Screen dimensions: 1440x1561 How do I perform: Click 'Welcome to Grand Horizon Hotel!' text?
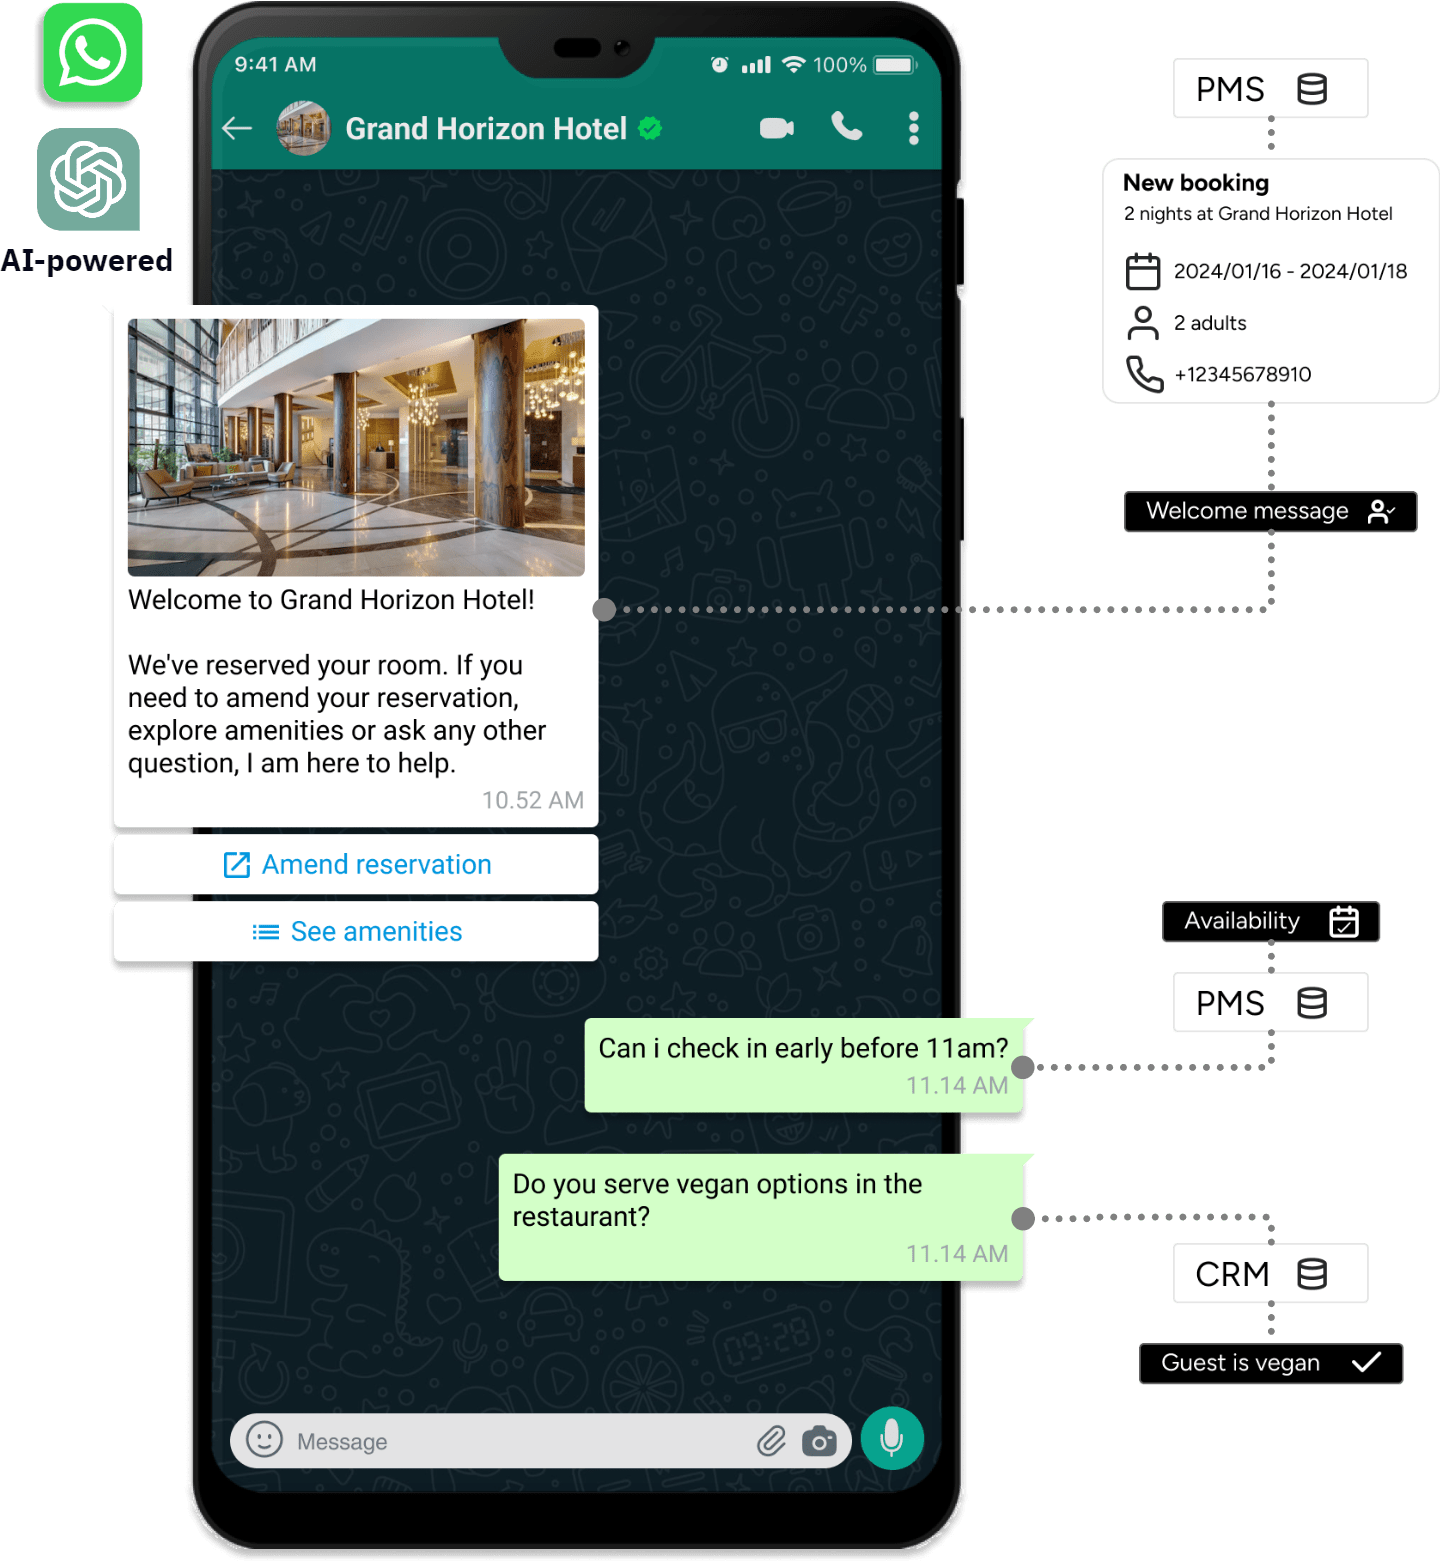point(331,600)
